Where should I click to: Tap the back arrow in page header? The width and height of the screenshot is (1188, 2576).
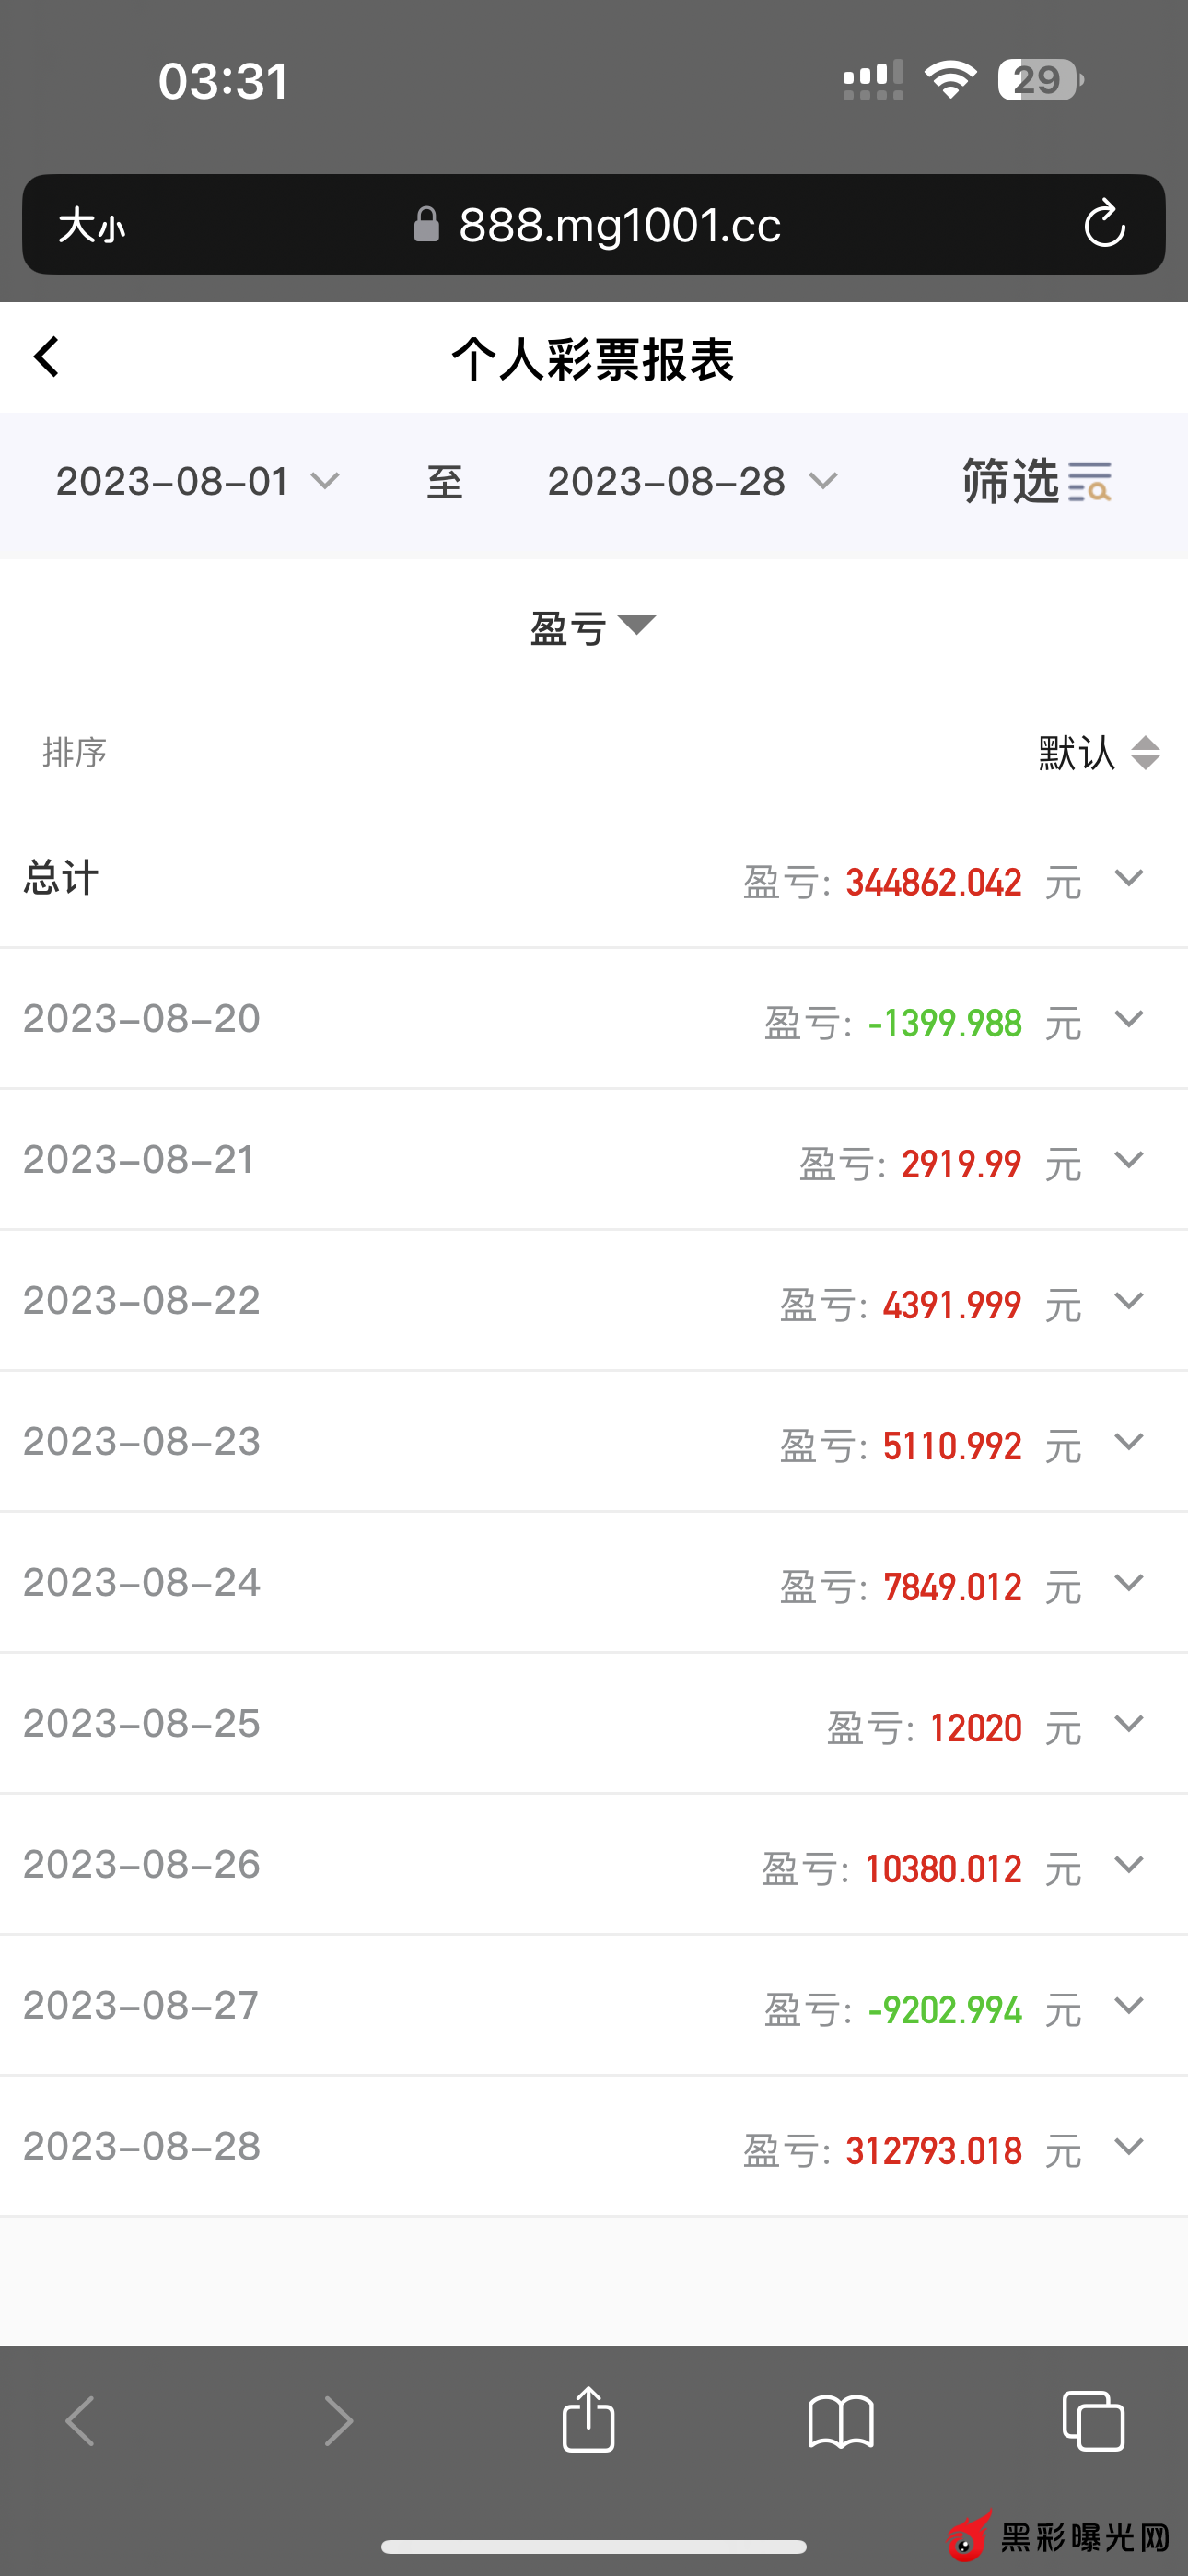pyautogui.click(x=47, y=357)
